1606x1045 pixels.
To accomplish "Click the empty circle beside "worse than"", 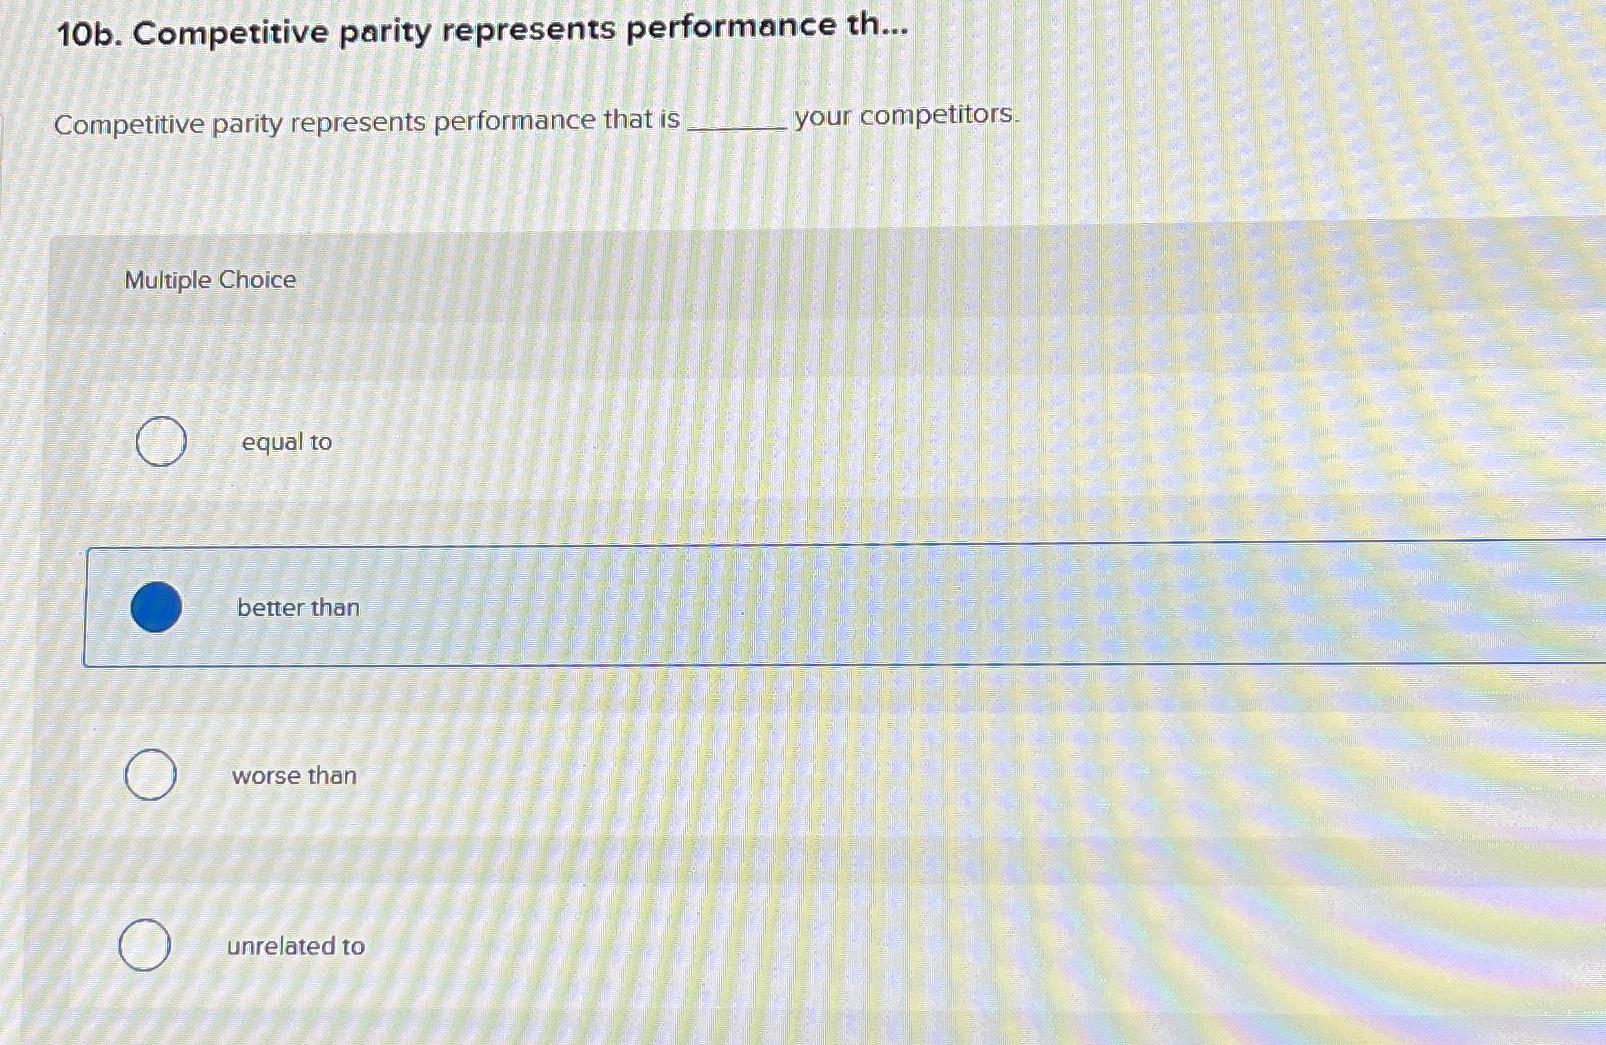I will click(x=150, y=775).
